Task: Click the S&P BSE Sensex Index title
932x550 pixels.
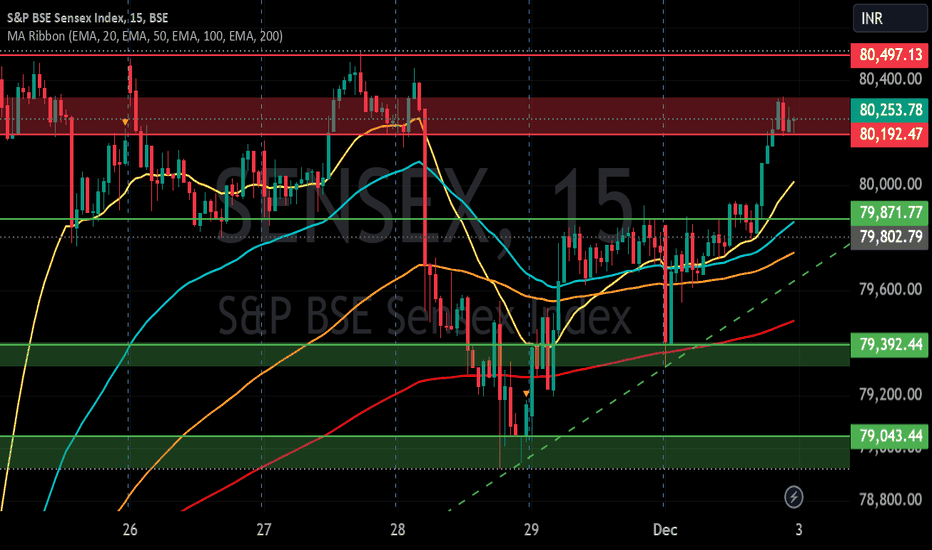Action: pyautogui.click(x=87, y=18)
